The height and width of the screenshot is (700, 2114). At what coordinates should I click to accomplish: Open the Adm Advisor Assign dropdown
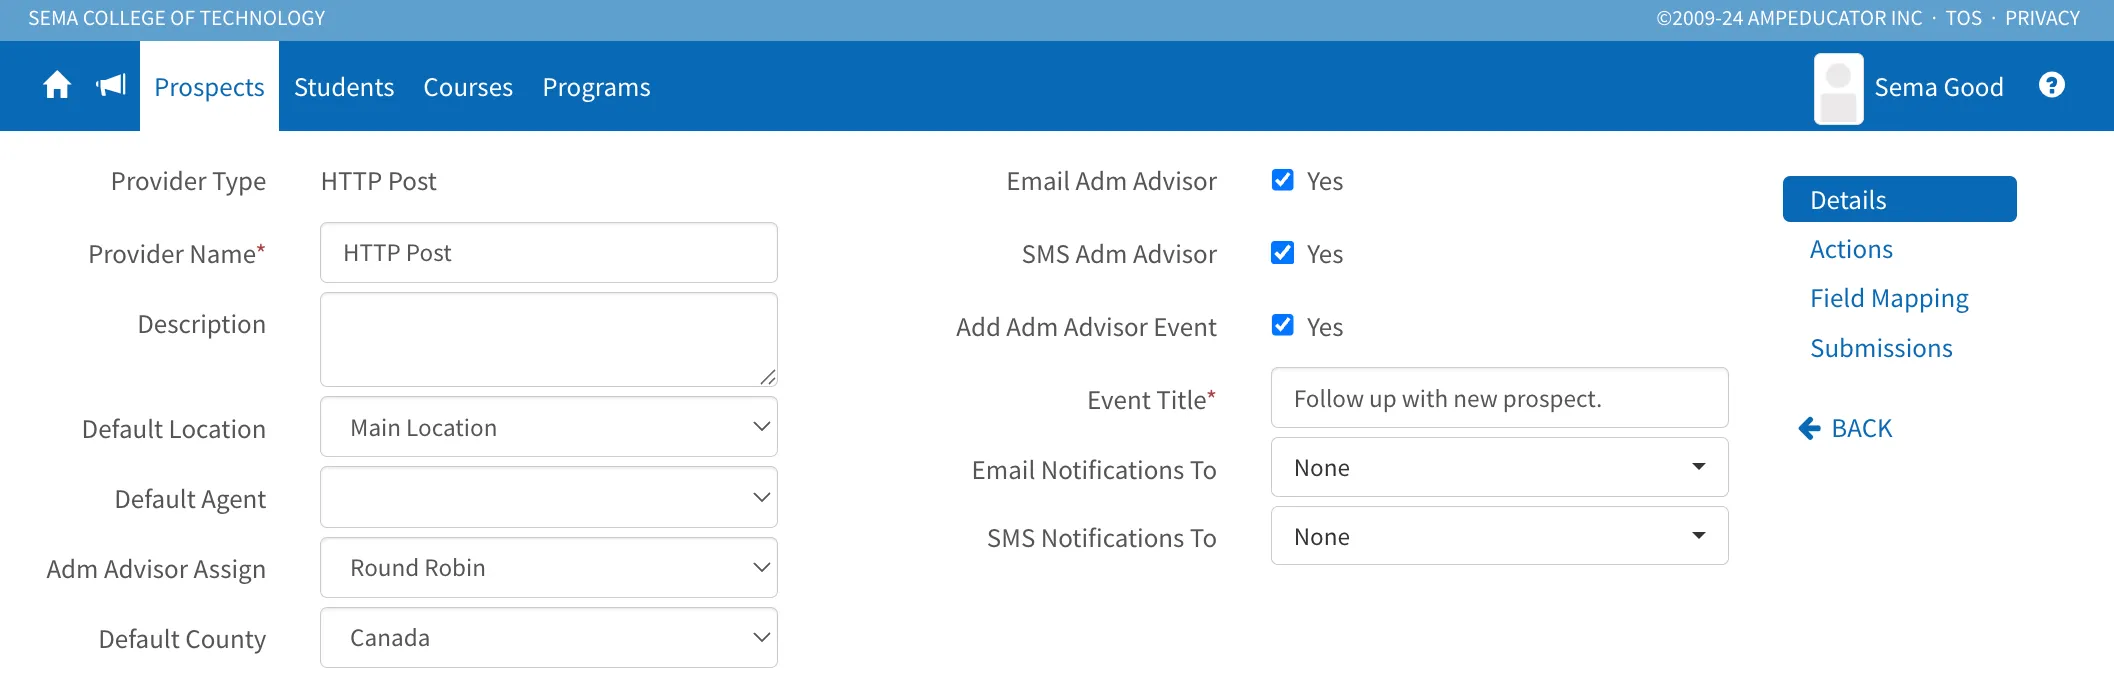(549, 567)
